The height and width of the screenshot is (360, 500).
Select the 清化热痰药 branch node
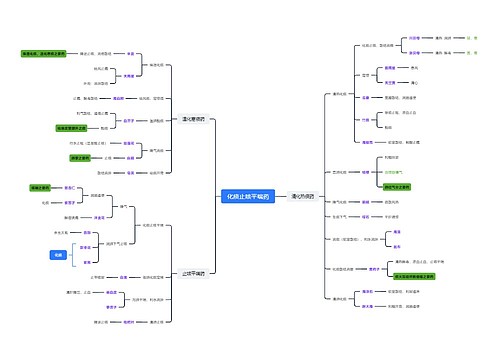[303, 196]
